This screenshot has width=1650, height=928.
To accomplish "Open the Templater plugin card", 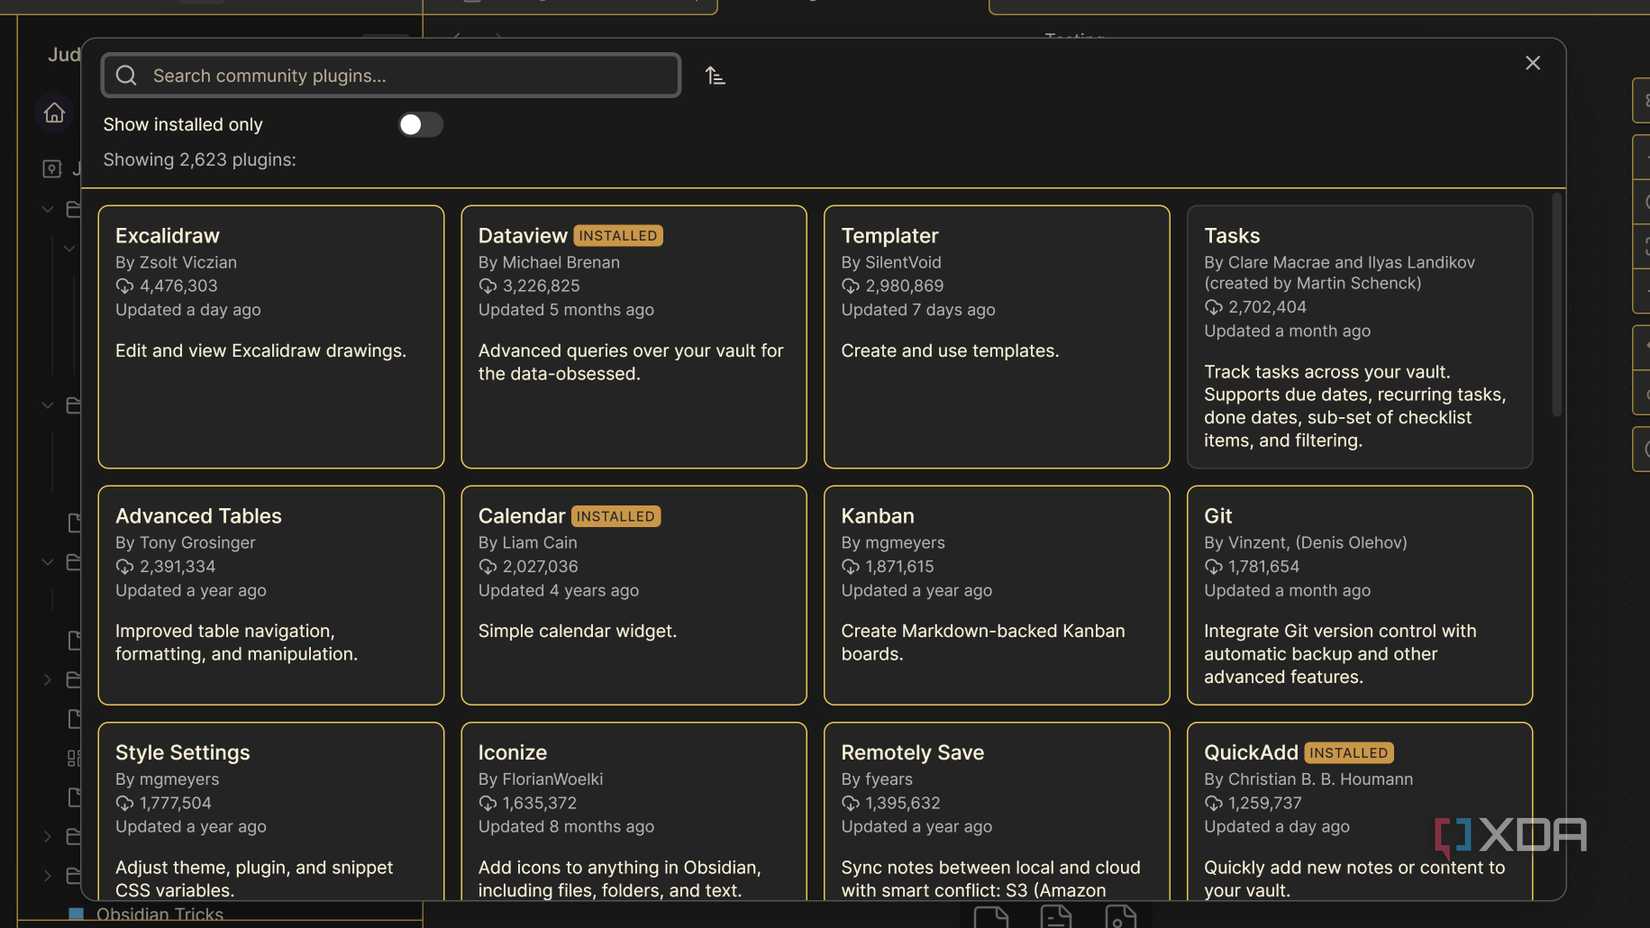I will 997,337.
